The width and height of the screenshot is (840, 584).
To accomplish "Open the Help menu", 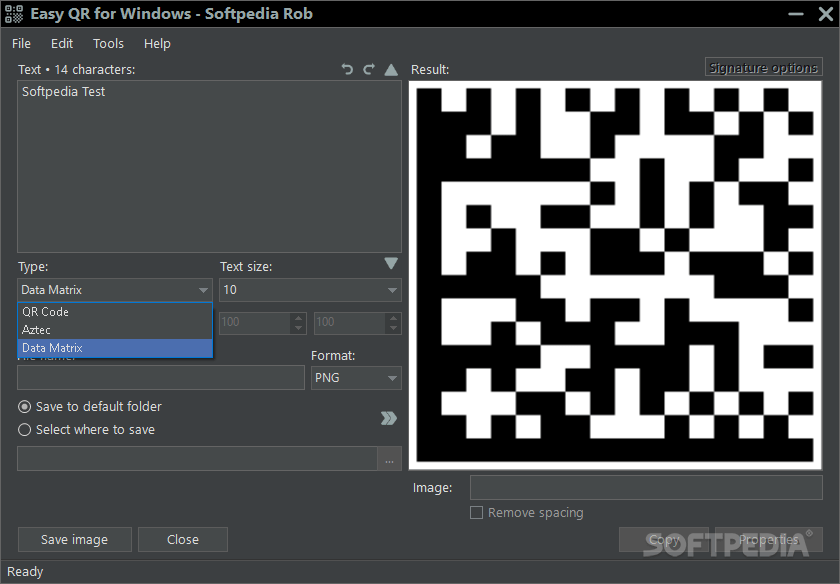I will (157, 43).
